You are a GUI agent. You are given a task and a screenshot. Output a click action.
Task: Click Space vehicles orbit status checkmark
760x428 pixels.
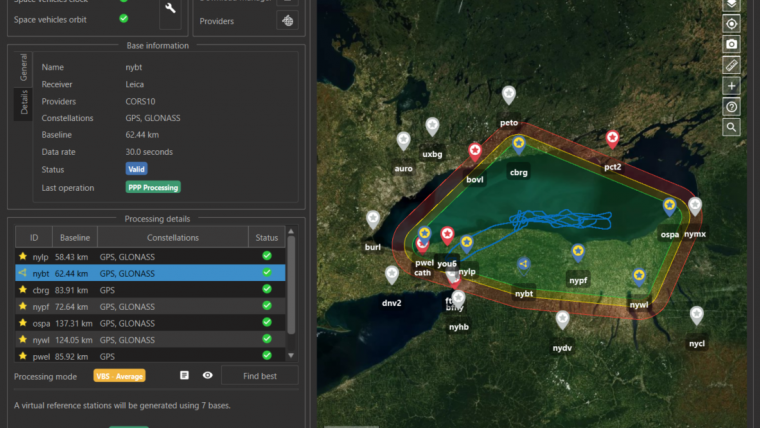click(x=124, y=18)
